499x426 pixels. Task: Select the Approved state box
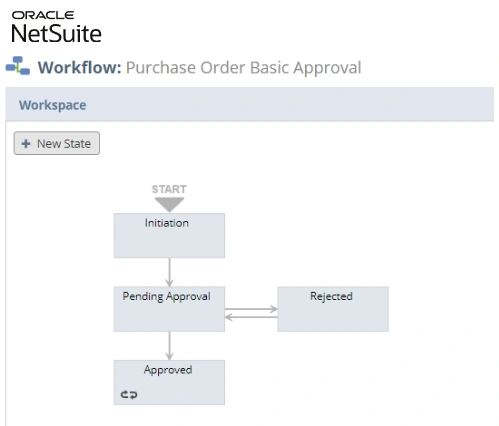(169, 382)
